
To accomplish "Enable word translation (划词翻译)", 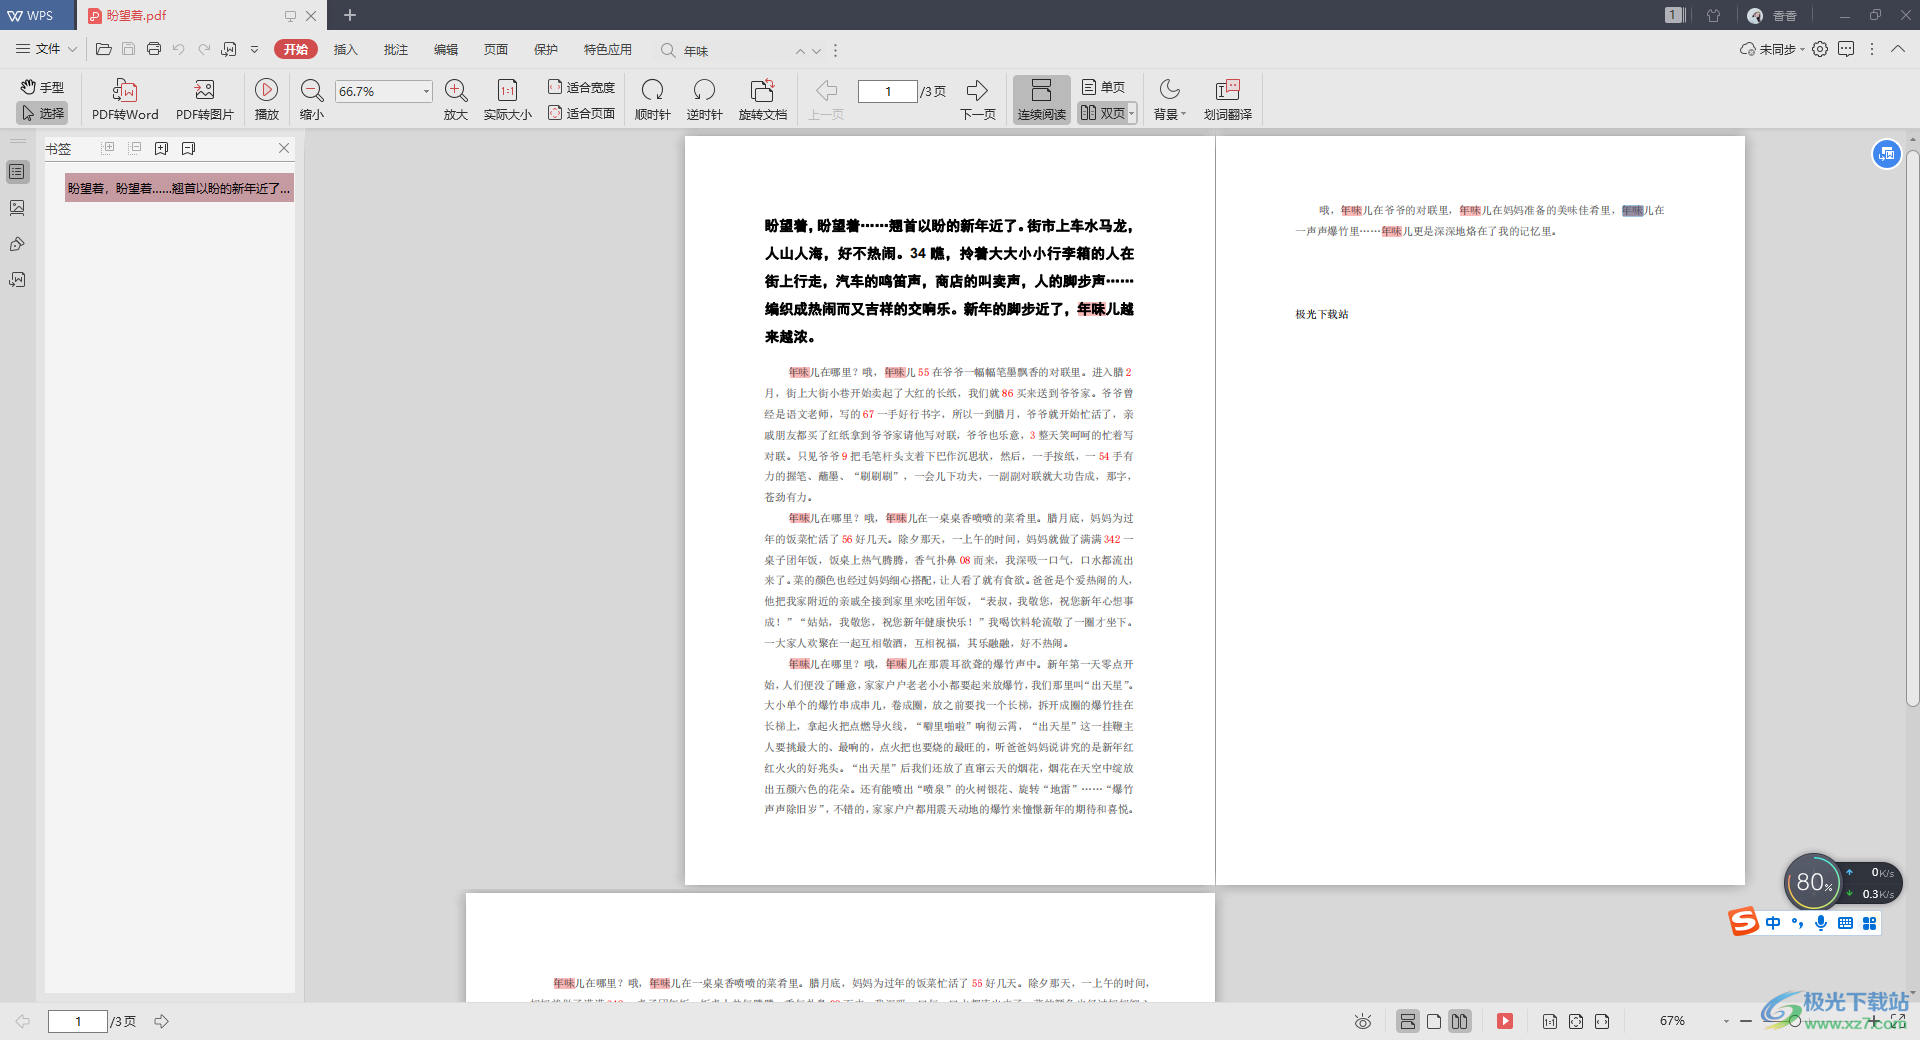I will point(1228,100).
